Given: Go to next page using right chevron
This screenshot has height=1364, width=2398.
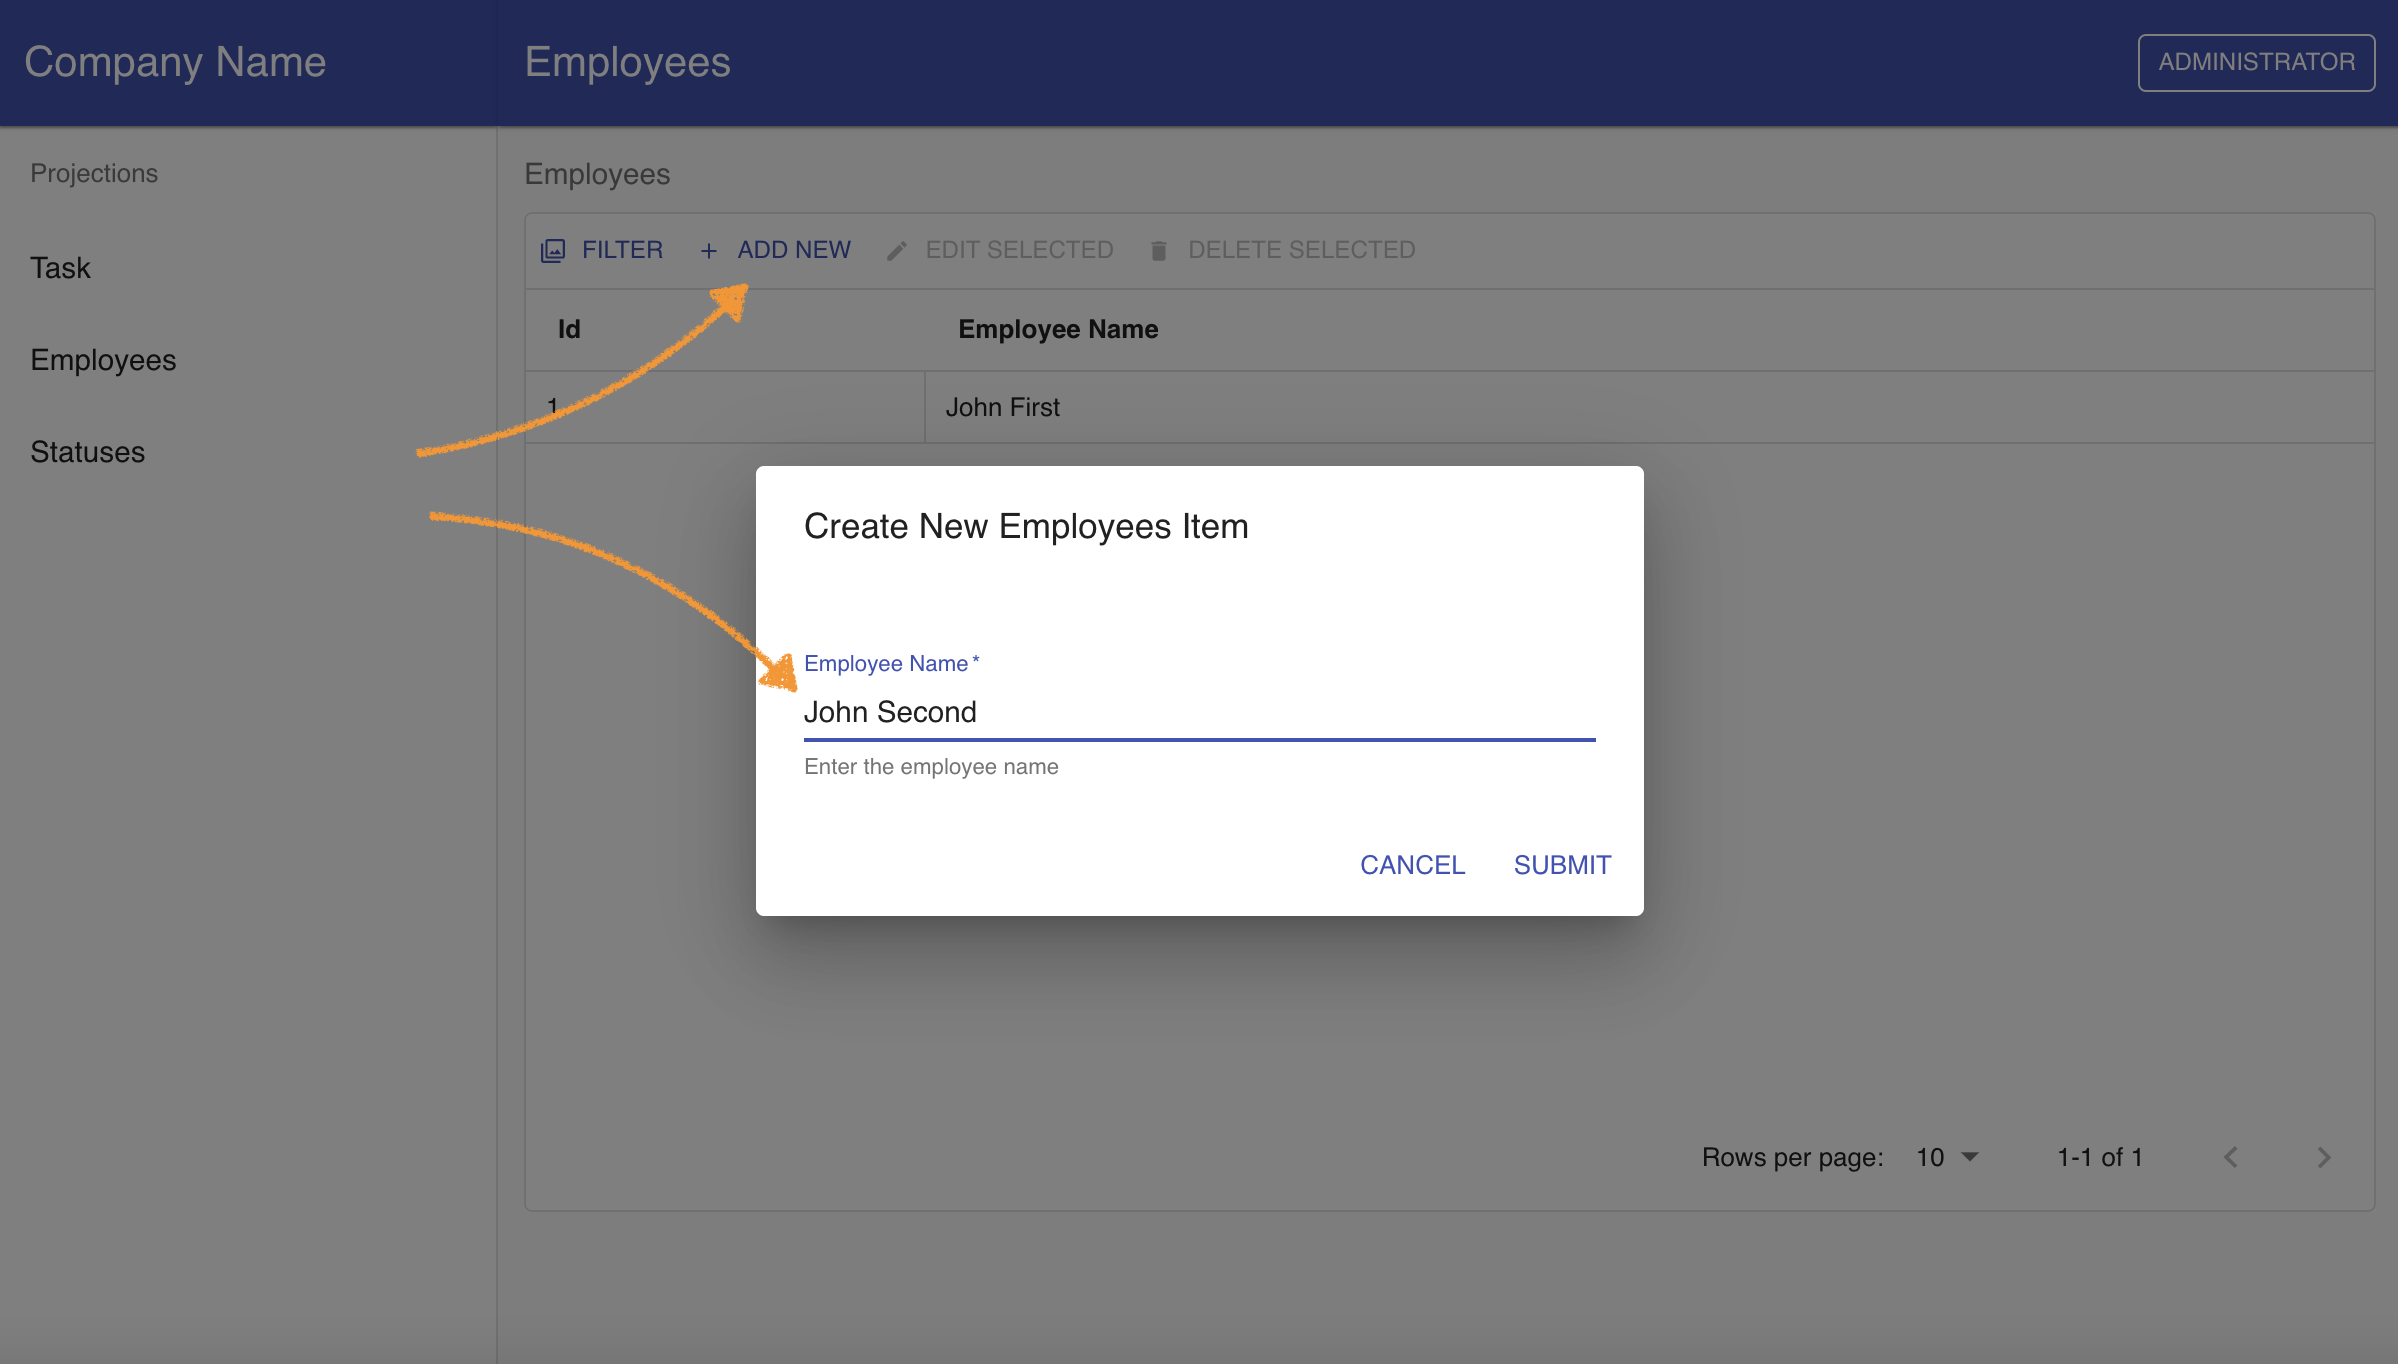Looking at the screenshot, I should pyautogui.click(x=2322, y=1157).
